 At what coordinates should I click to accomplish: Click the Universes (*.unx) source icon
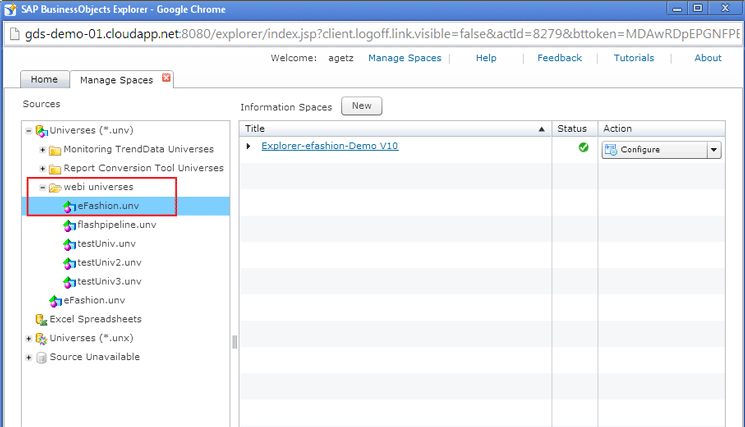(x=42, y=339)
